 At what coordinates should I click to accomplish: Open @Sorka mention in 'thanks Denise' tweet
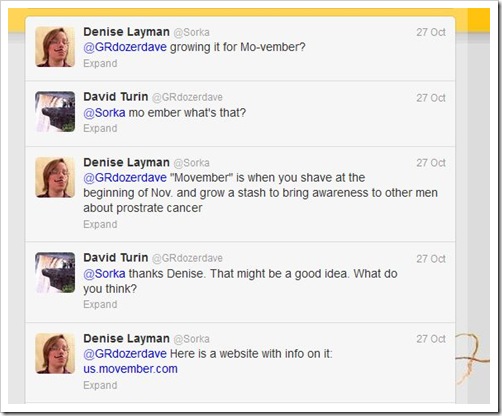tap(104, 274)
